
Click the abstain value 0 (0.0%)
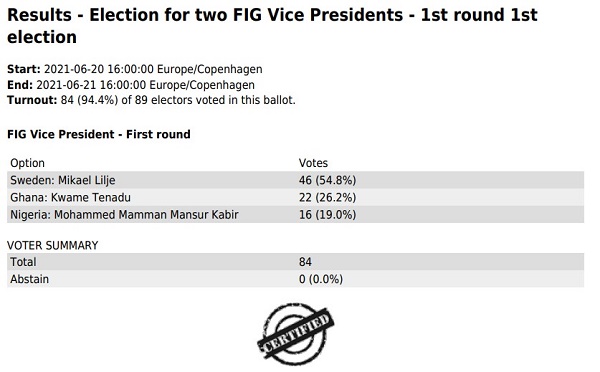pos(321,279)
